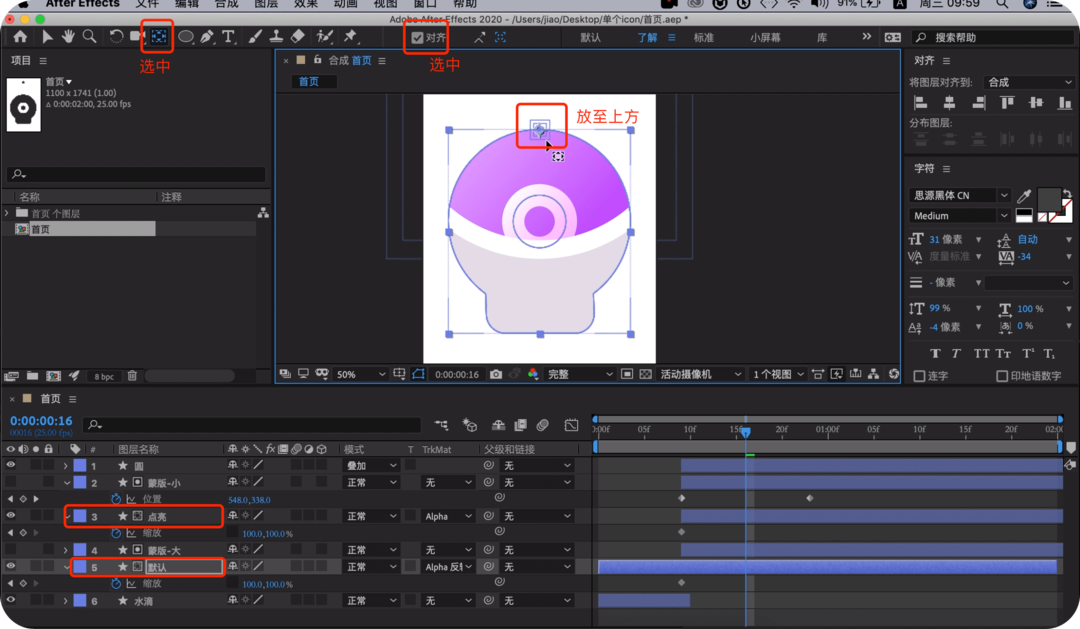Click align right edges icon
The image size is (1080, 629).
978,103
